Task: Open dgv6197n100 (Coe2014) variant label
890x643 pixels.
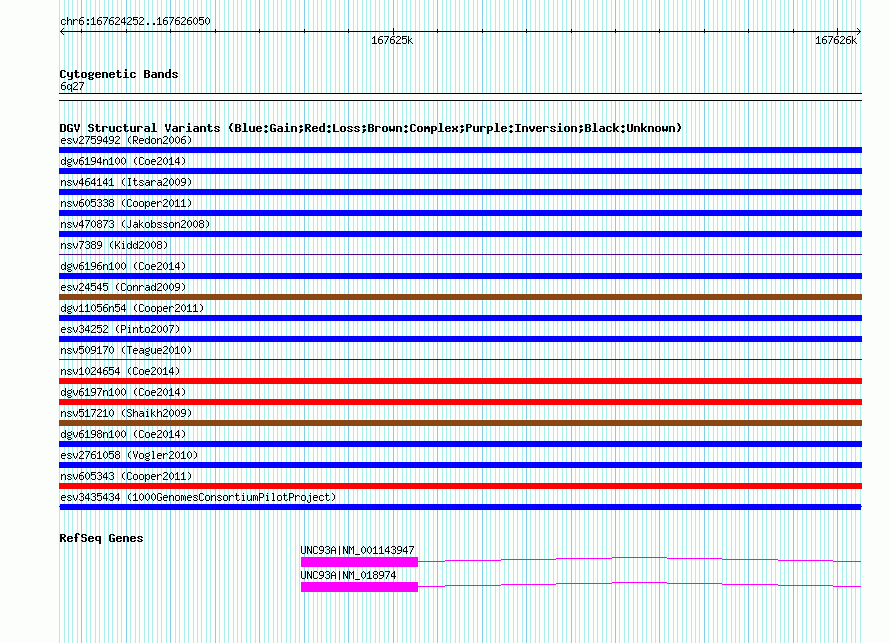Action: coord(123,392)
